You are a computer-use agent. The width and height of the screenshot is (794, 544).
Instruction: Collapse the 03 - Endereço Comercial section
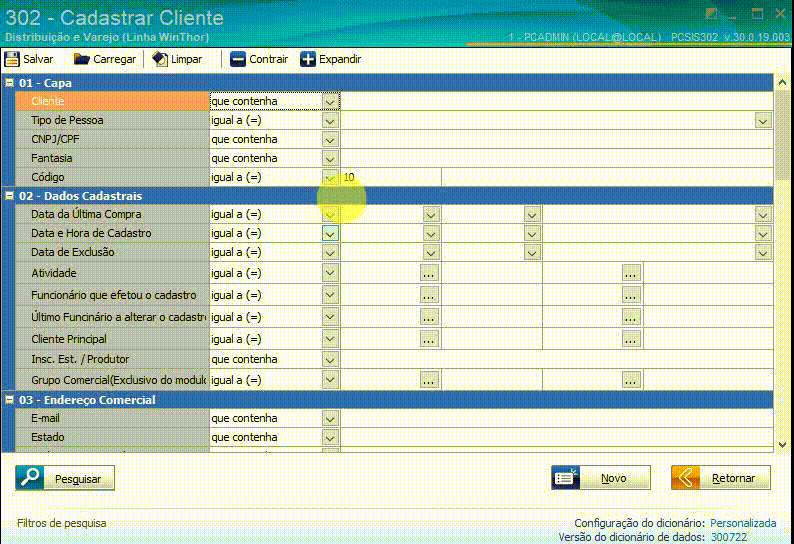click(9, 400)
